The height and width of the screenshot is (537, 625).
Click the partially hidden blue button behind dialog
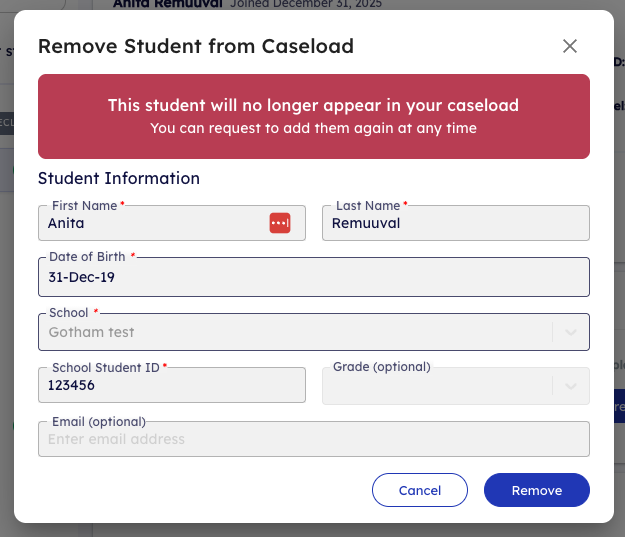click(x=619, y=407)
